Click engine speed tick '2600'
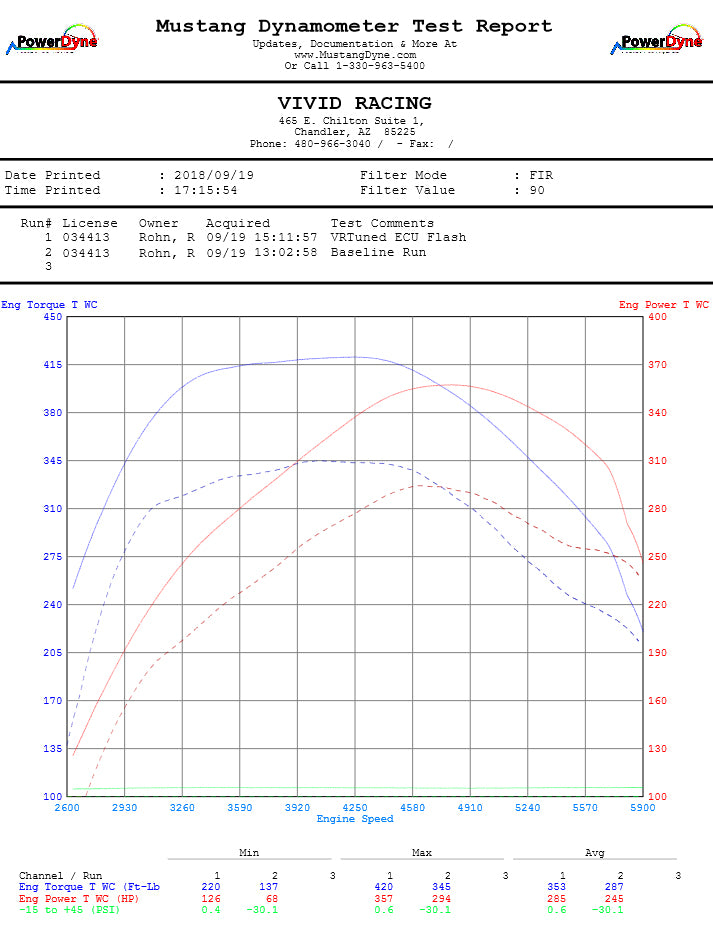The height and width of the screenshot is (938, 713). coord(67,808)
